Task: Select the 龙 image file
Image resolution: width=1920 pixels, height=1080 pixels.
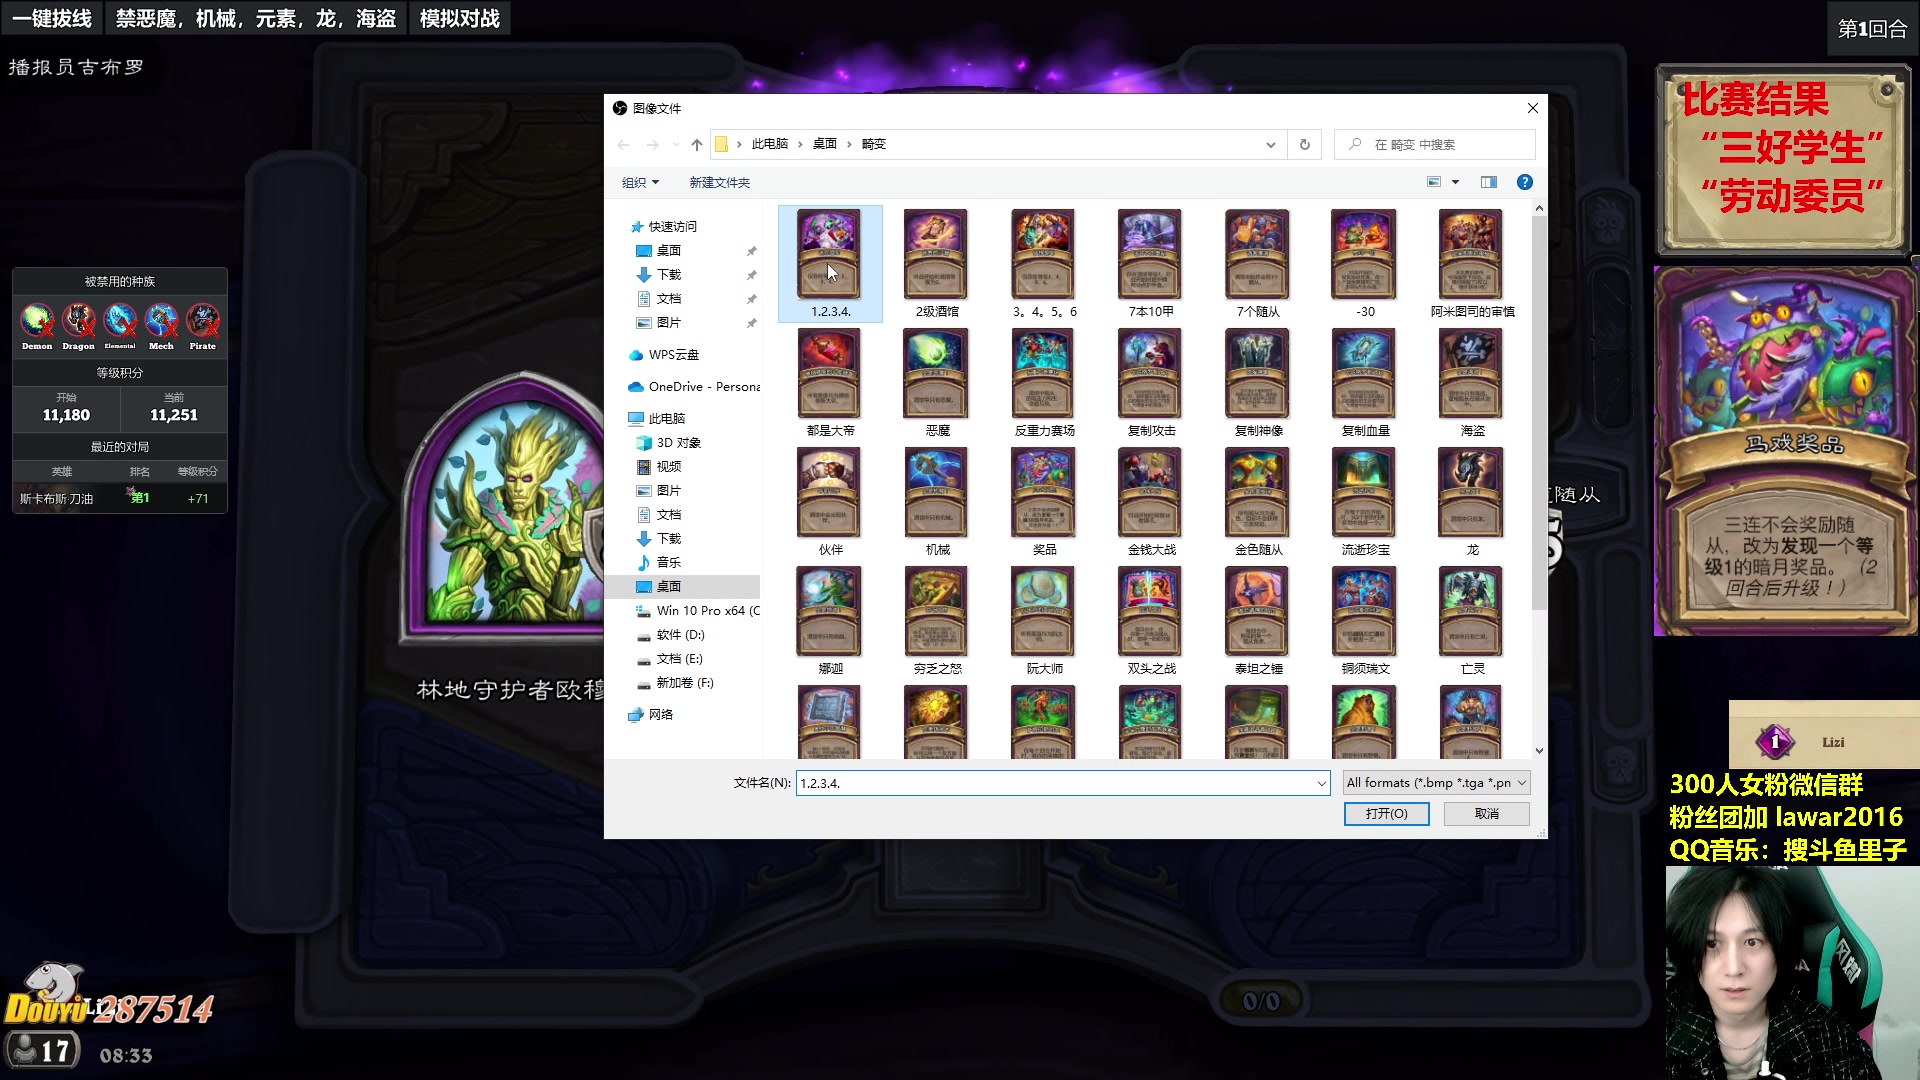Action: point(1472,501)
